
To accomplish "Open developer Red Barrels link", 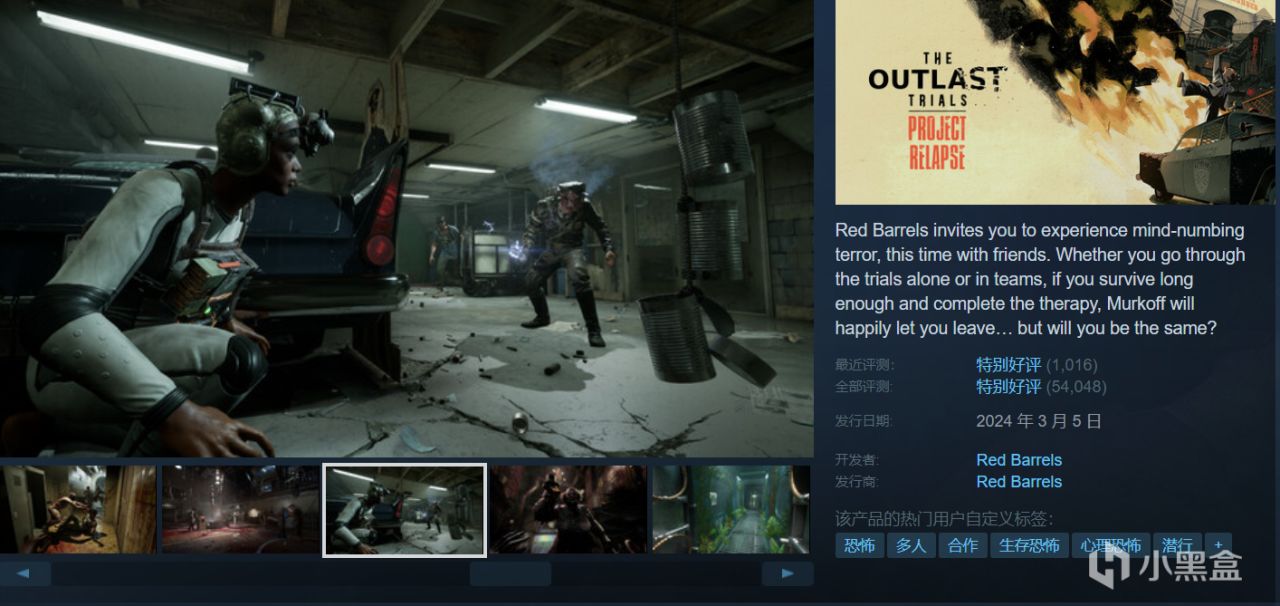I will [1019, 460].
